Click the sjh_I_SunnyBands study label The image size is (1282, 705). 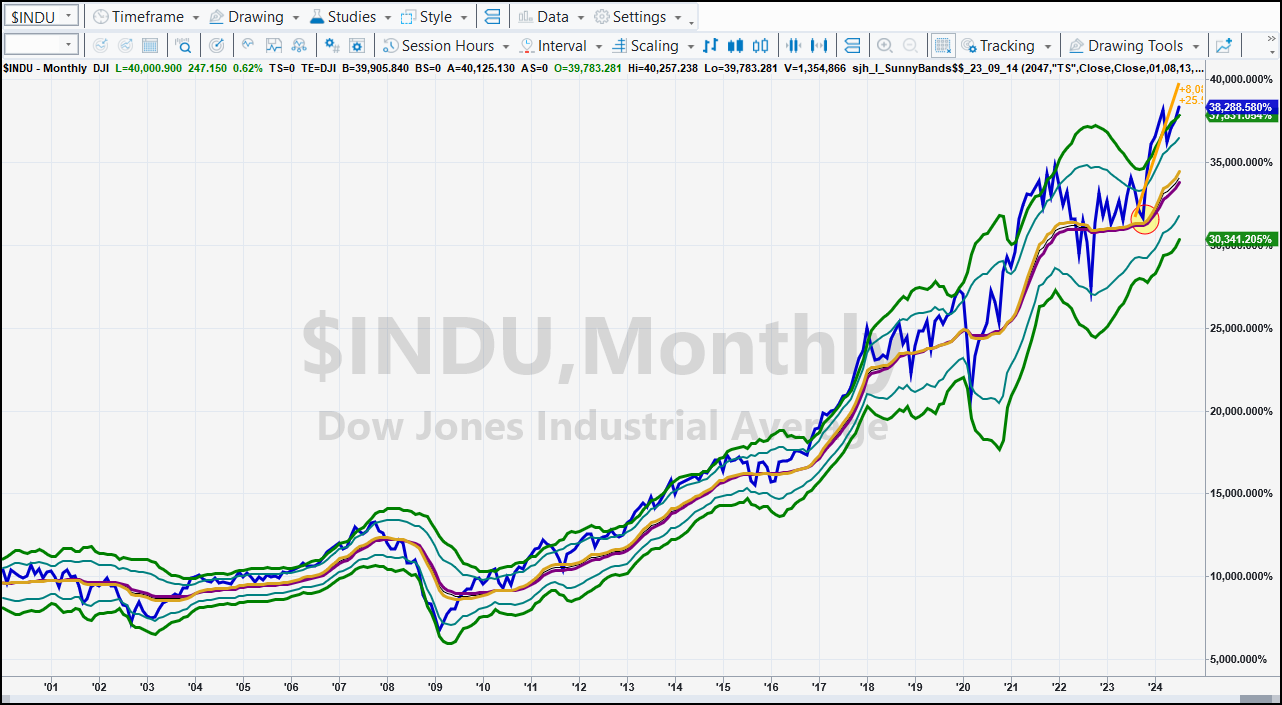[x=1028, y=68]
